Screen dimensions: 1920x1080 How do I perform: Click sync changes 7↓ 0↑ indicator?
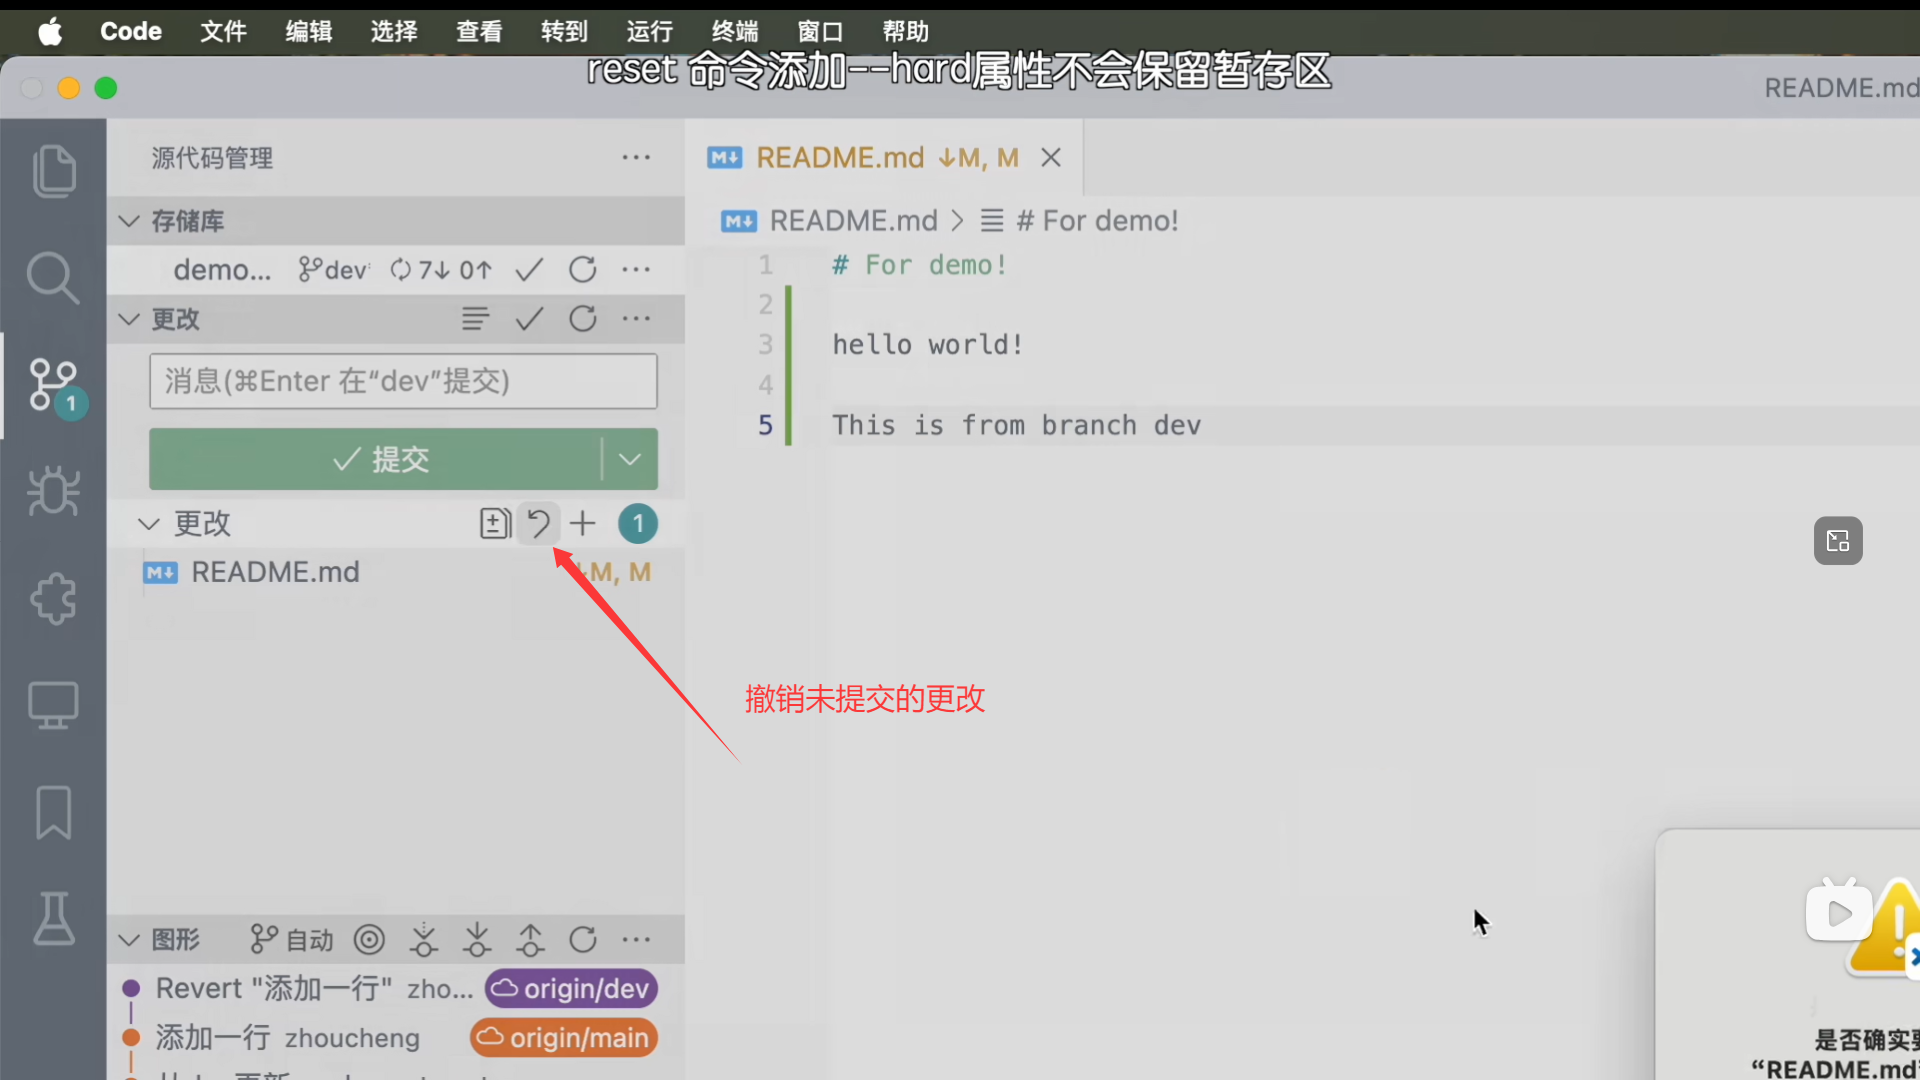coord(441,270)
